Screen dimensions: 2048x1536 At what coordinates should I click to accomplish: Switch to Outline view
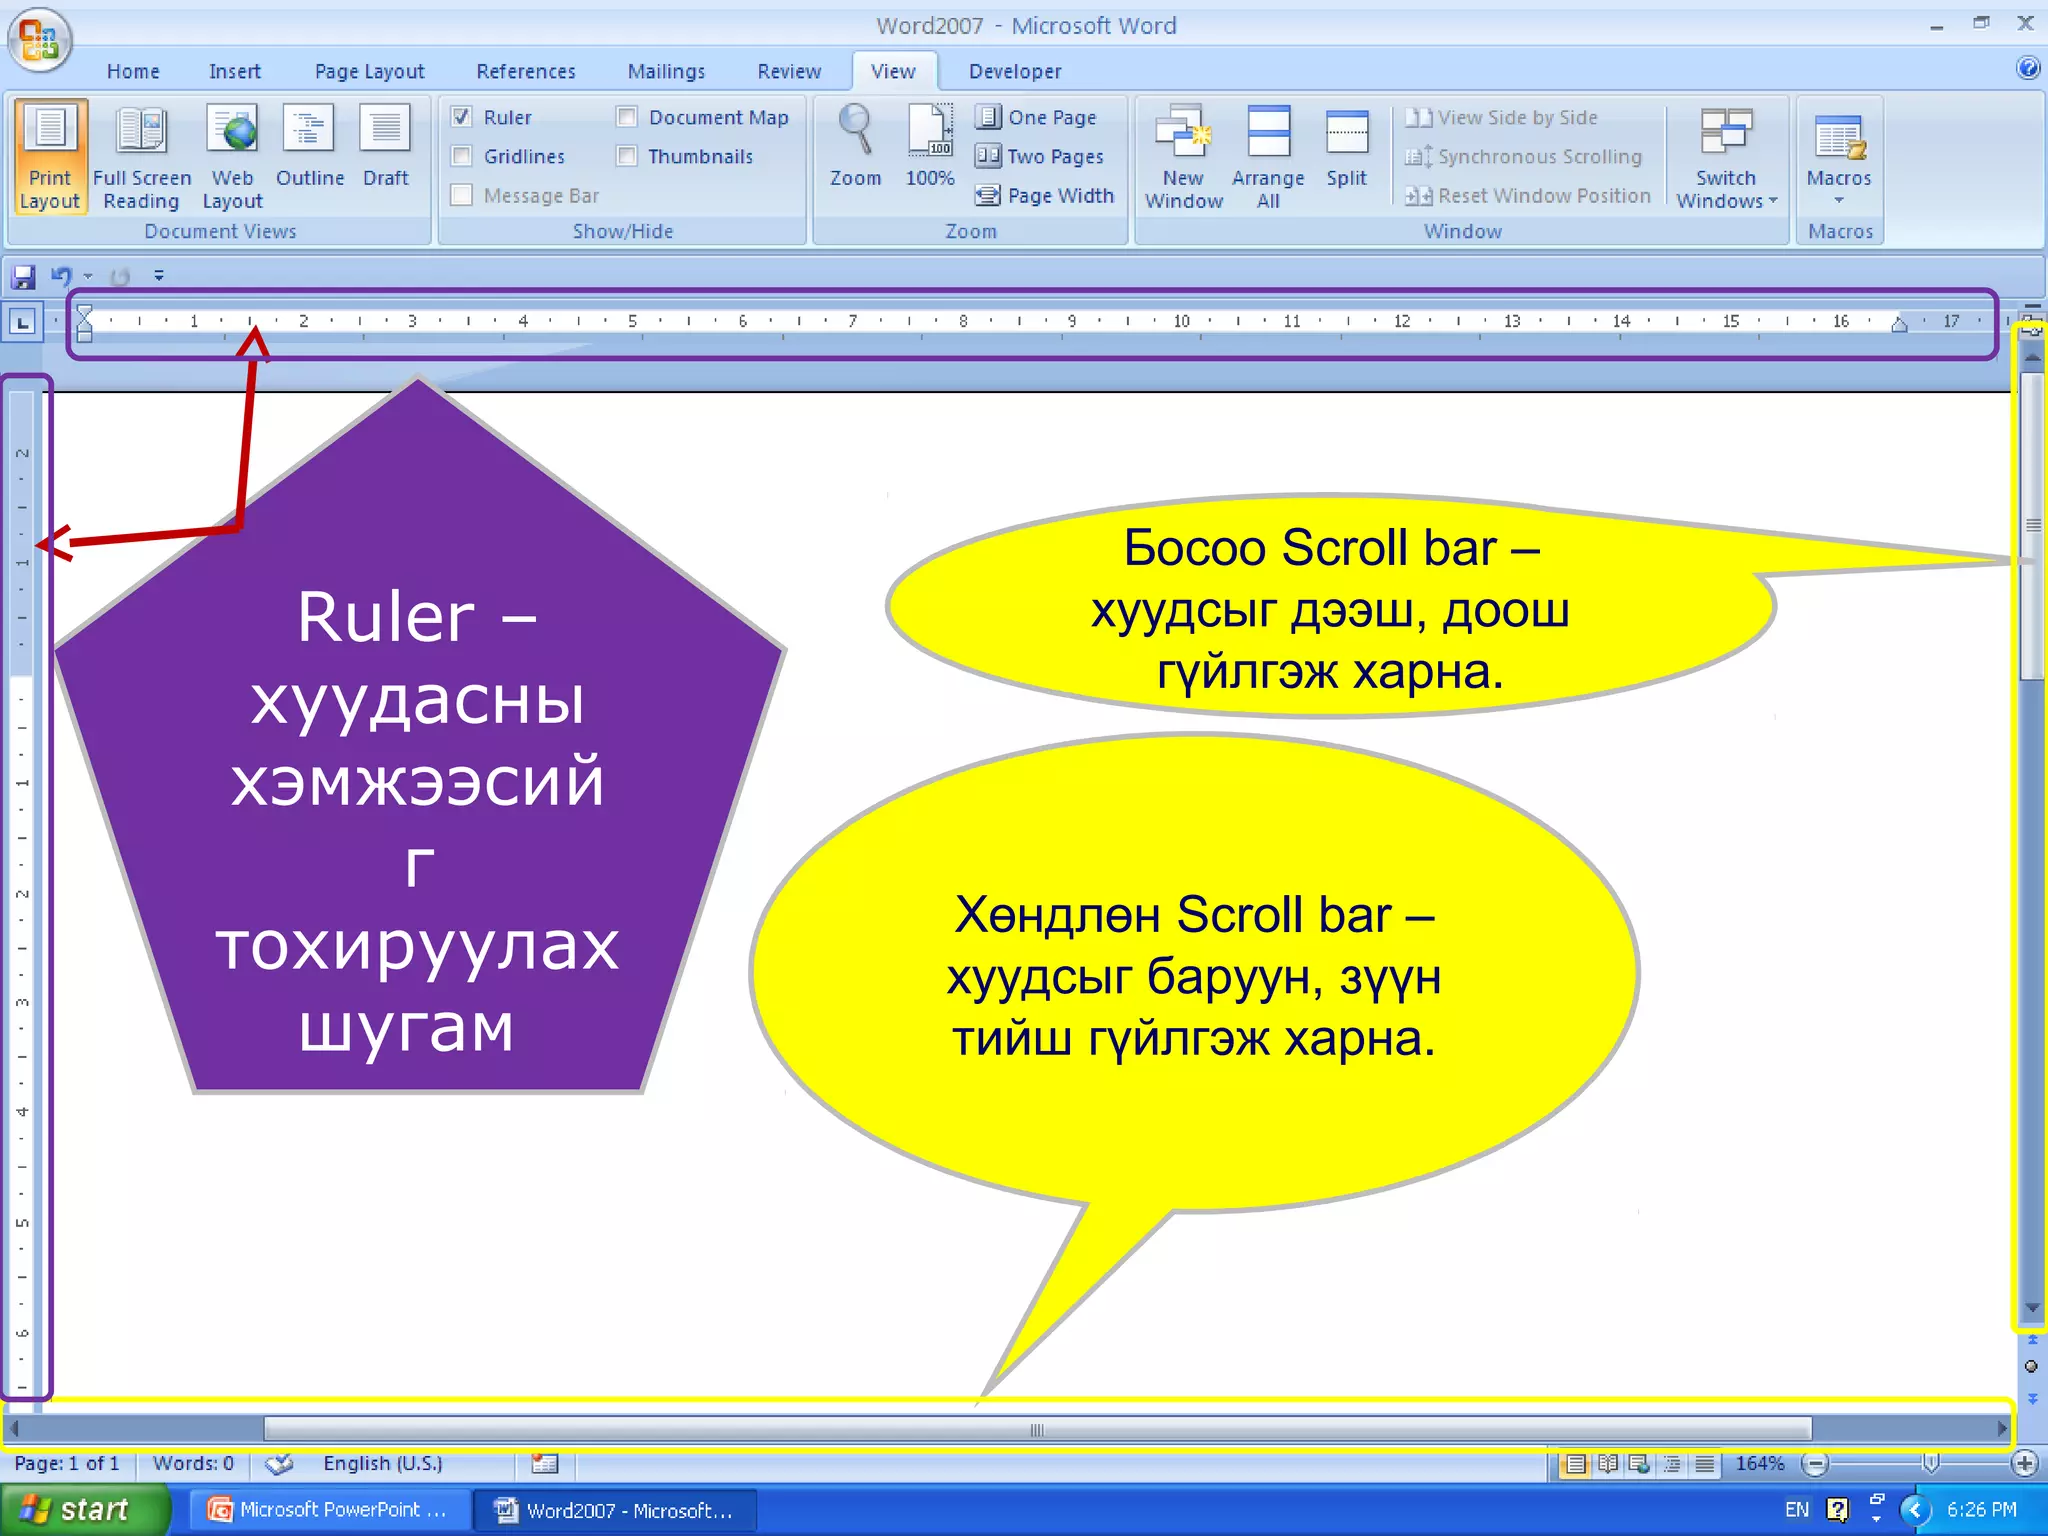(310, 148)
